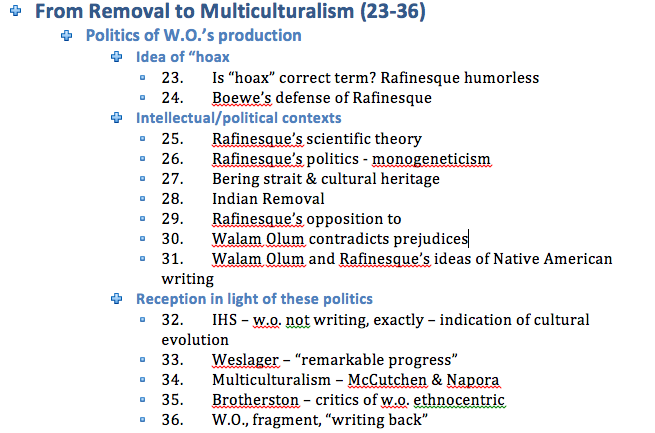Select bullet for item 32 IHS

pos(142,319)
